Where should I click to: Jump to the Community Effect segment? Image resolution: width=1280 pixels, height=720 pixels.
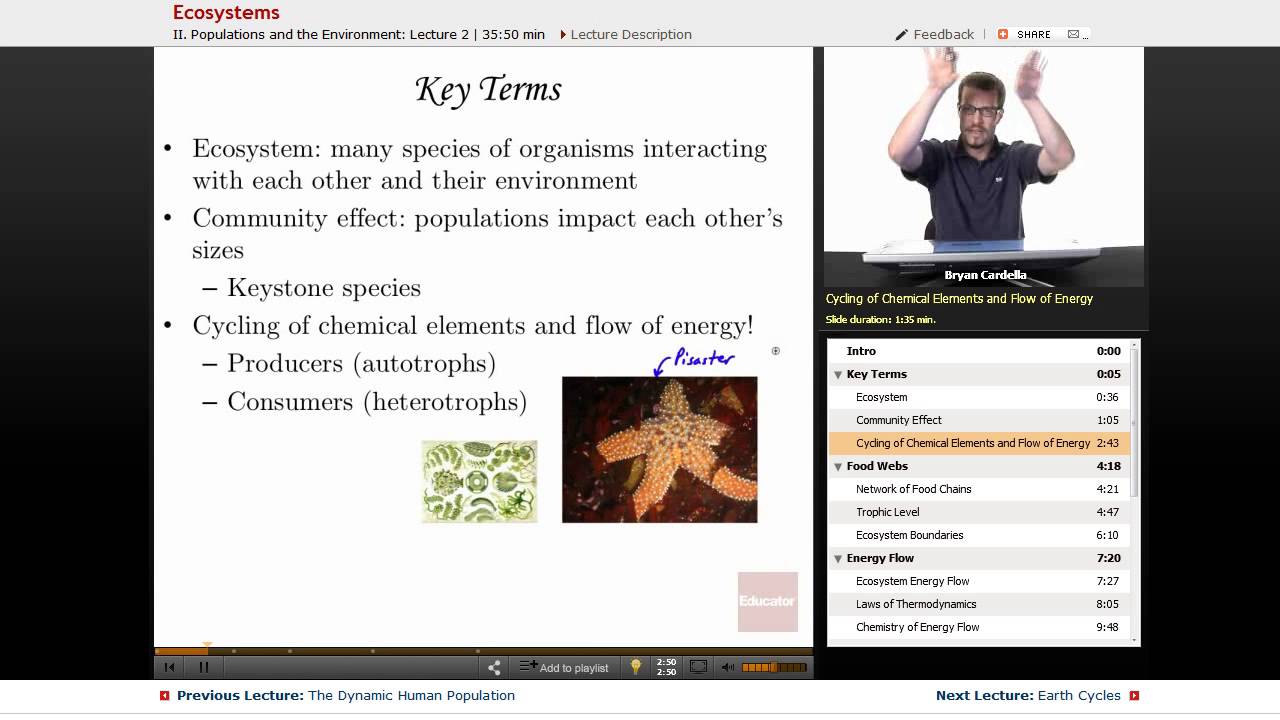(x=979, y=420)
